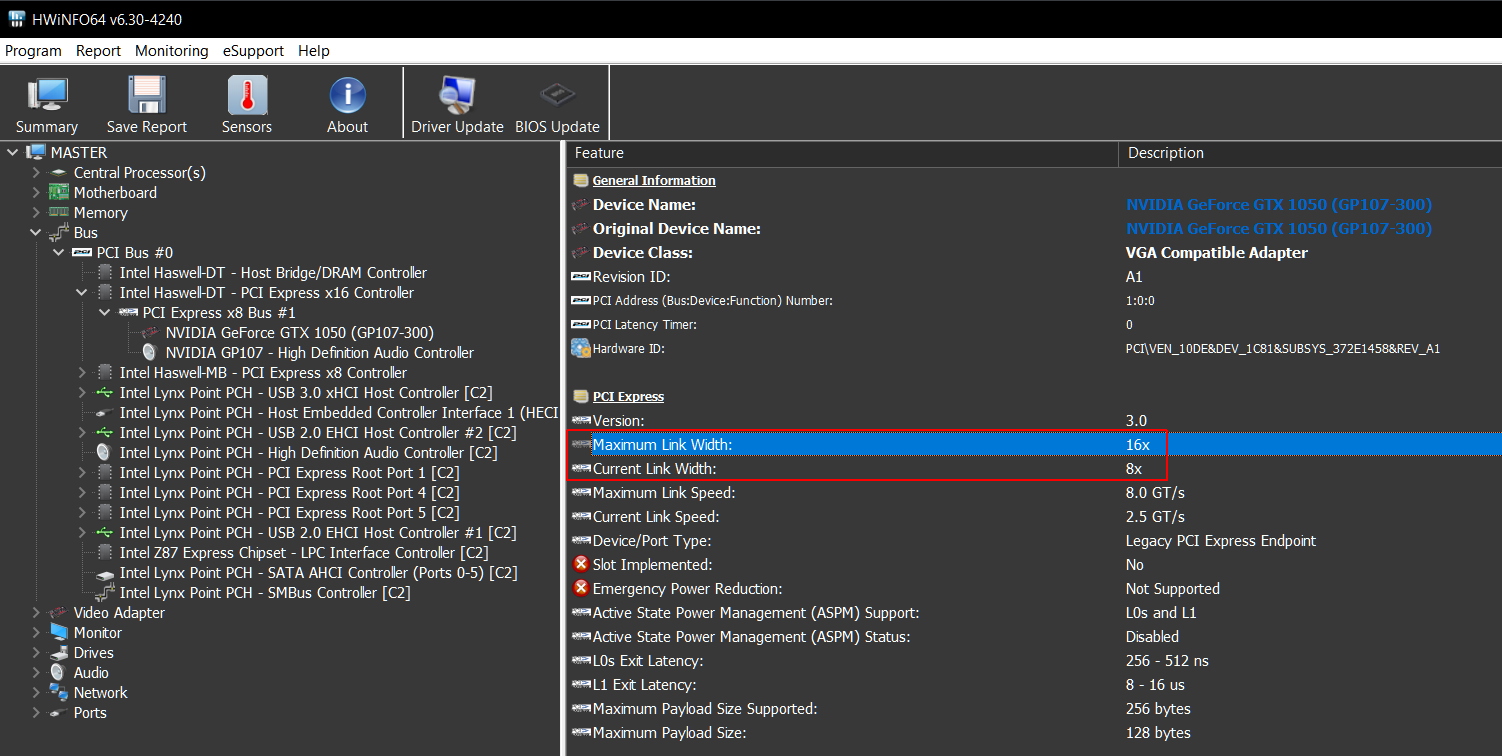The height and width of the screenshot is (756, 1502).
Task: Select the Maximum Payload Size Supported row
Action: pyautogui.click(x=1034, y=708)
